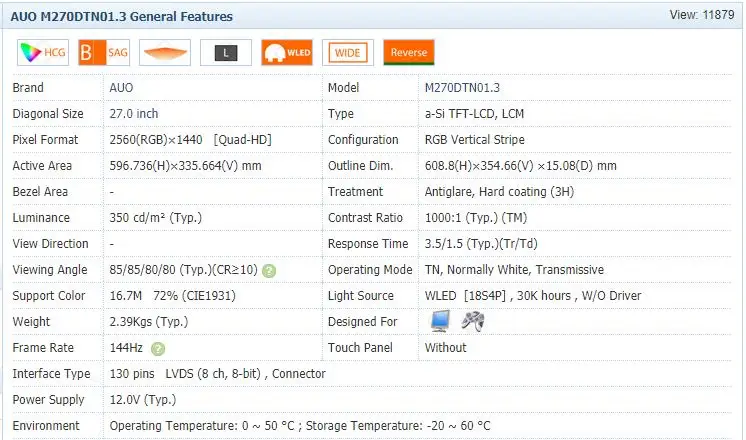Click the Treatment label
746x440 pixels.
coord(355,192)
